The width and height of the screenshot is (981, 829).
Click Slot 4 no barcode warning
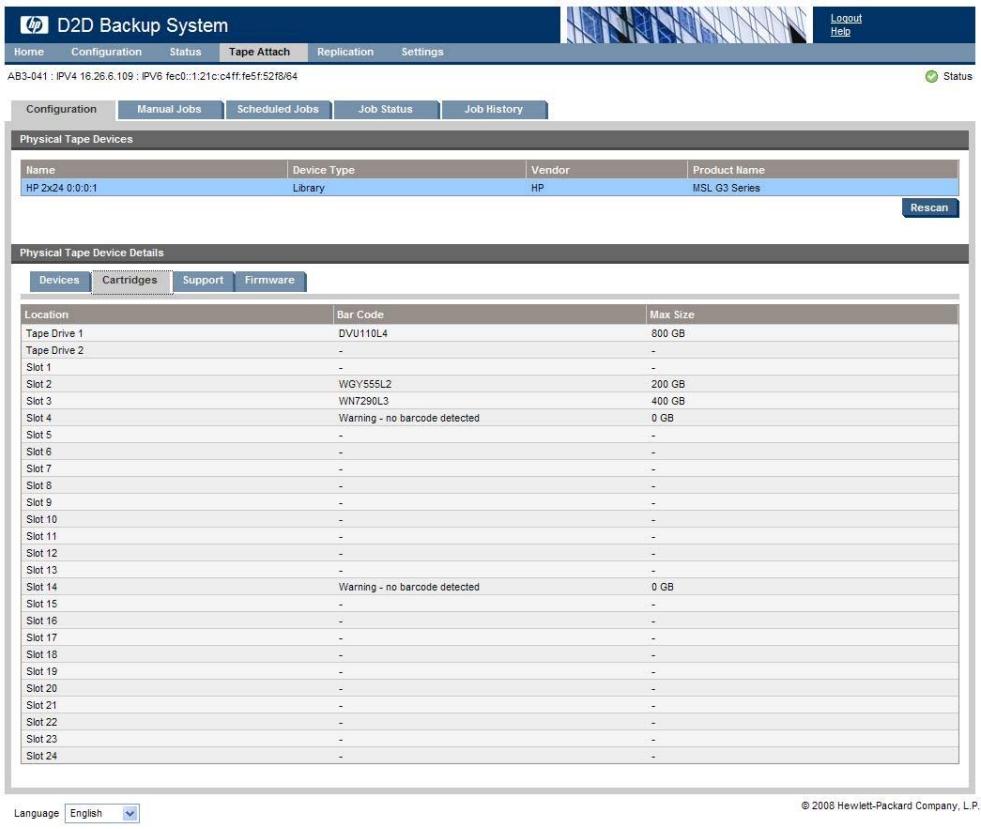coord(409,418)
